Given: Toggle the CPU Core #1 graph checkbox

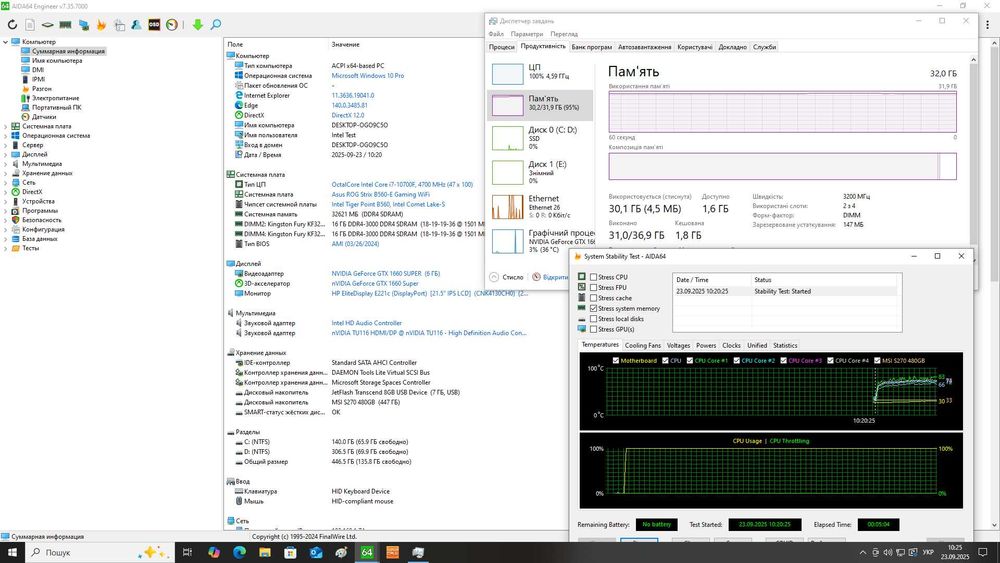Looking at the screenshot, I should coord(689,360).
